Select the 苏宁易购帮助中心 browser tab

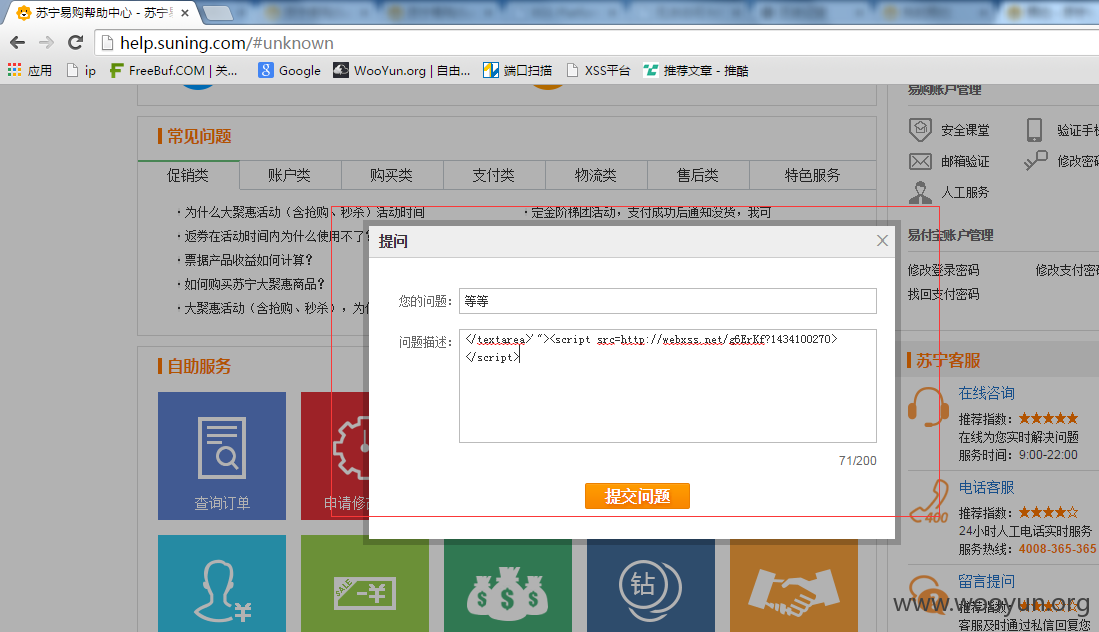[x=104, y=13]
